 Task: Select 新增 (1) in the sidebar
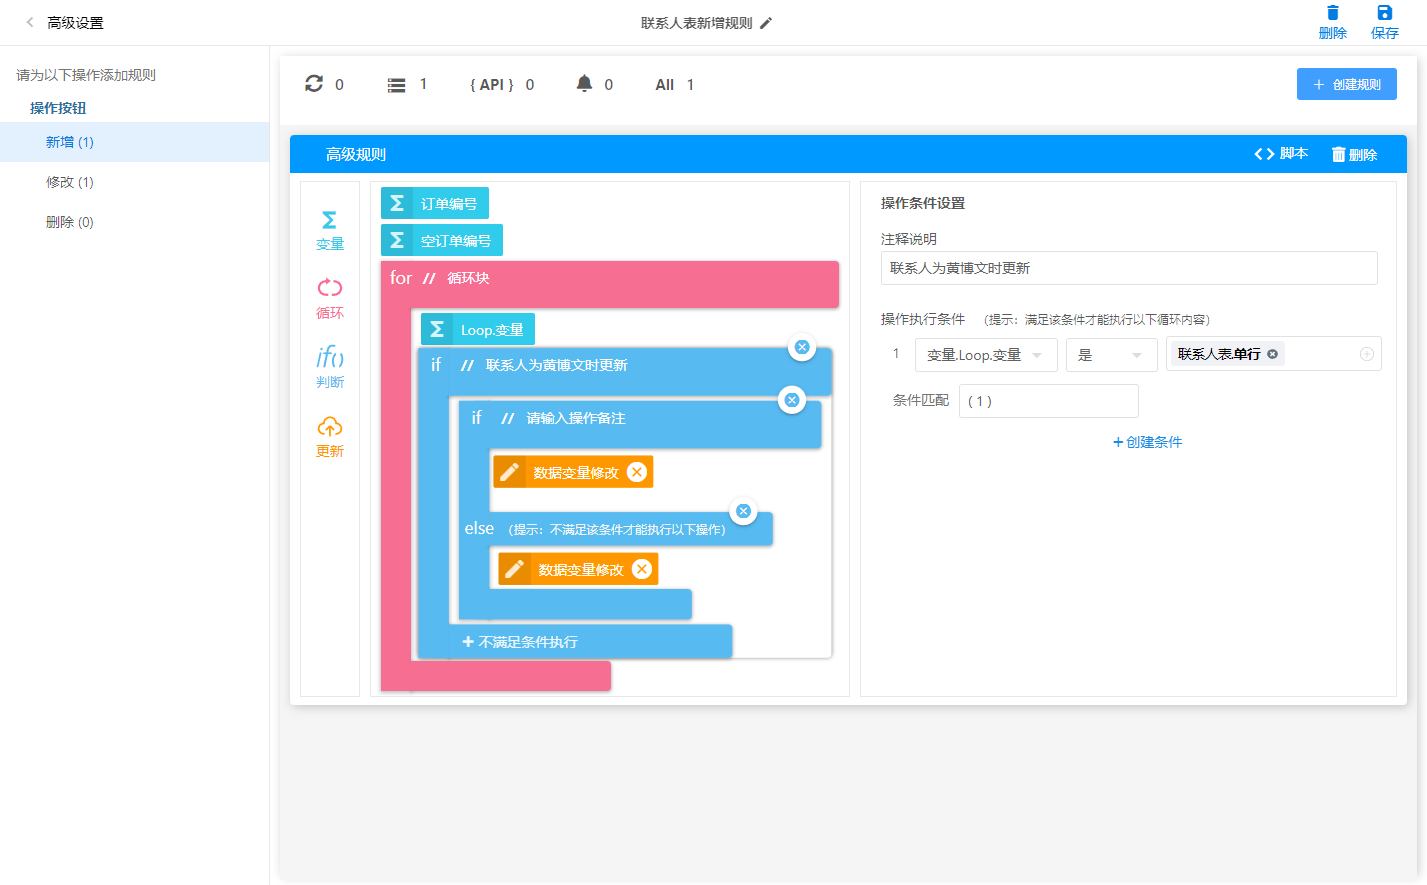(x=134, y=142)
